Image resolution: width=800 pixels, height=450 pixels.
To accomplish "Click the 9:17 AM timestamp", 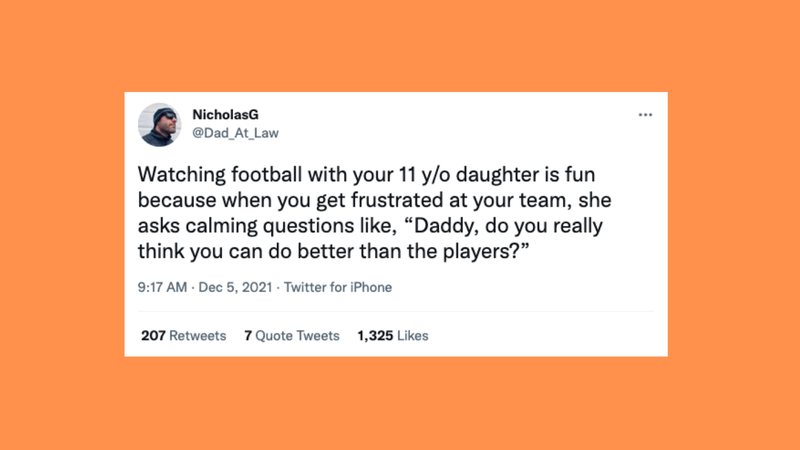I will 162,288.
